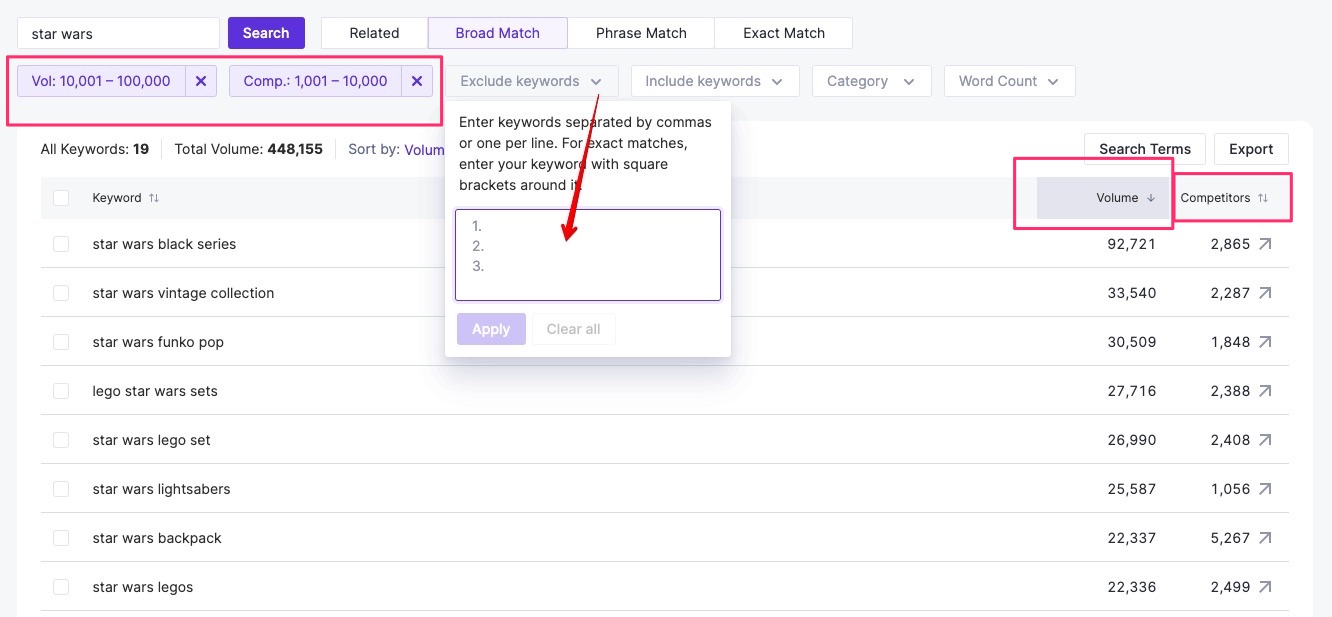Viewport: 1332px width, 617px height.
Task: Expand the Word Count dropdown
Action: tap(1008, 81)
